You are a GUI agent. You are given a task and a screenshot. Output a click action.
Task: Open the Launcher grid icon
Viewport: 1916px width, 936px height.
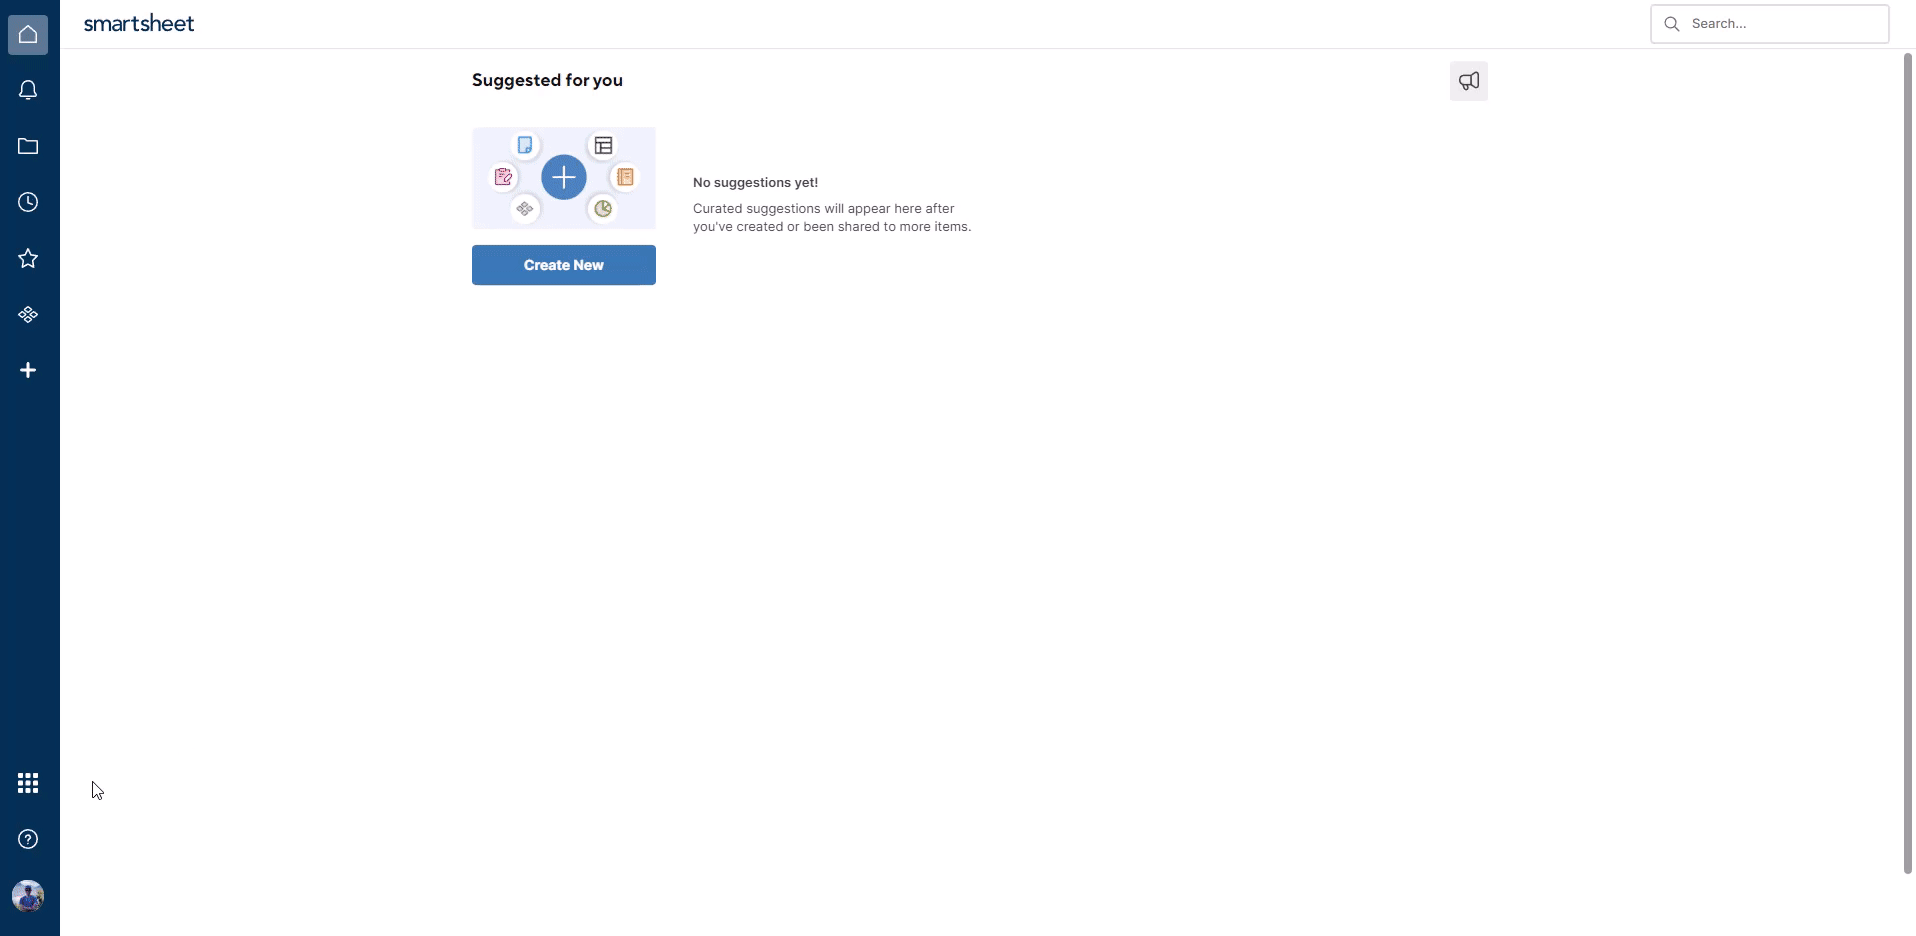(28, 783)
